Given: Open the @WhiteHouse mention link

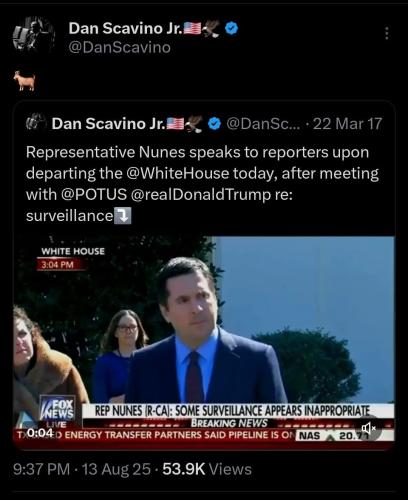Looking at the screenshot, I should 178,173.
